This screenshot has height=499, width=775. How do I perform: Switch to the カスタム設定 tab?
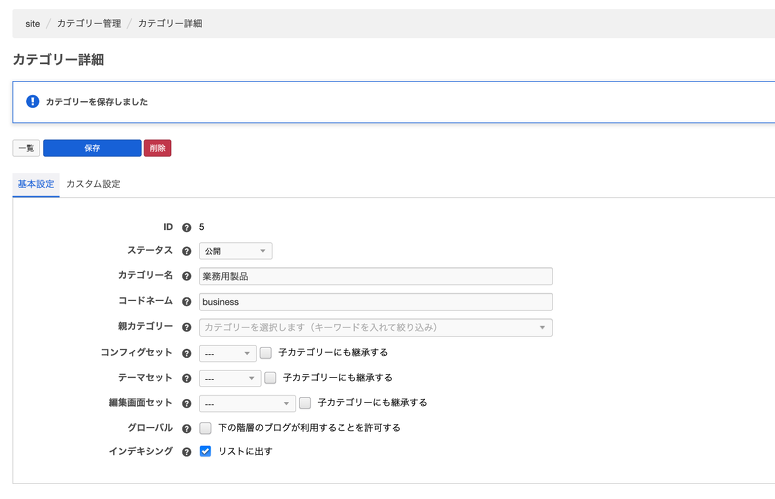tap(93, 185)
